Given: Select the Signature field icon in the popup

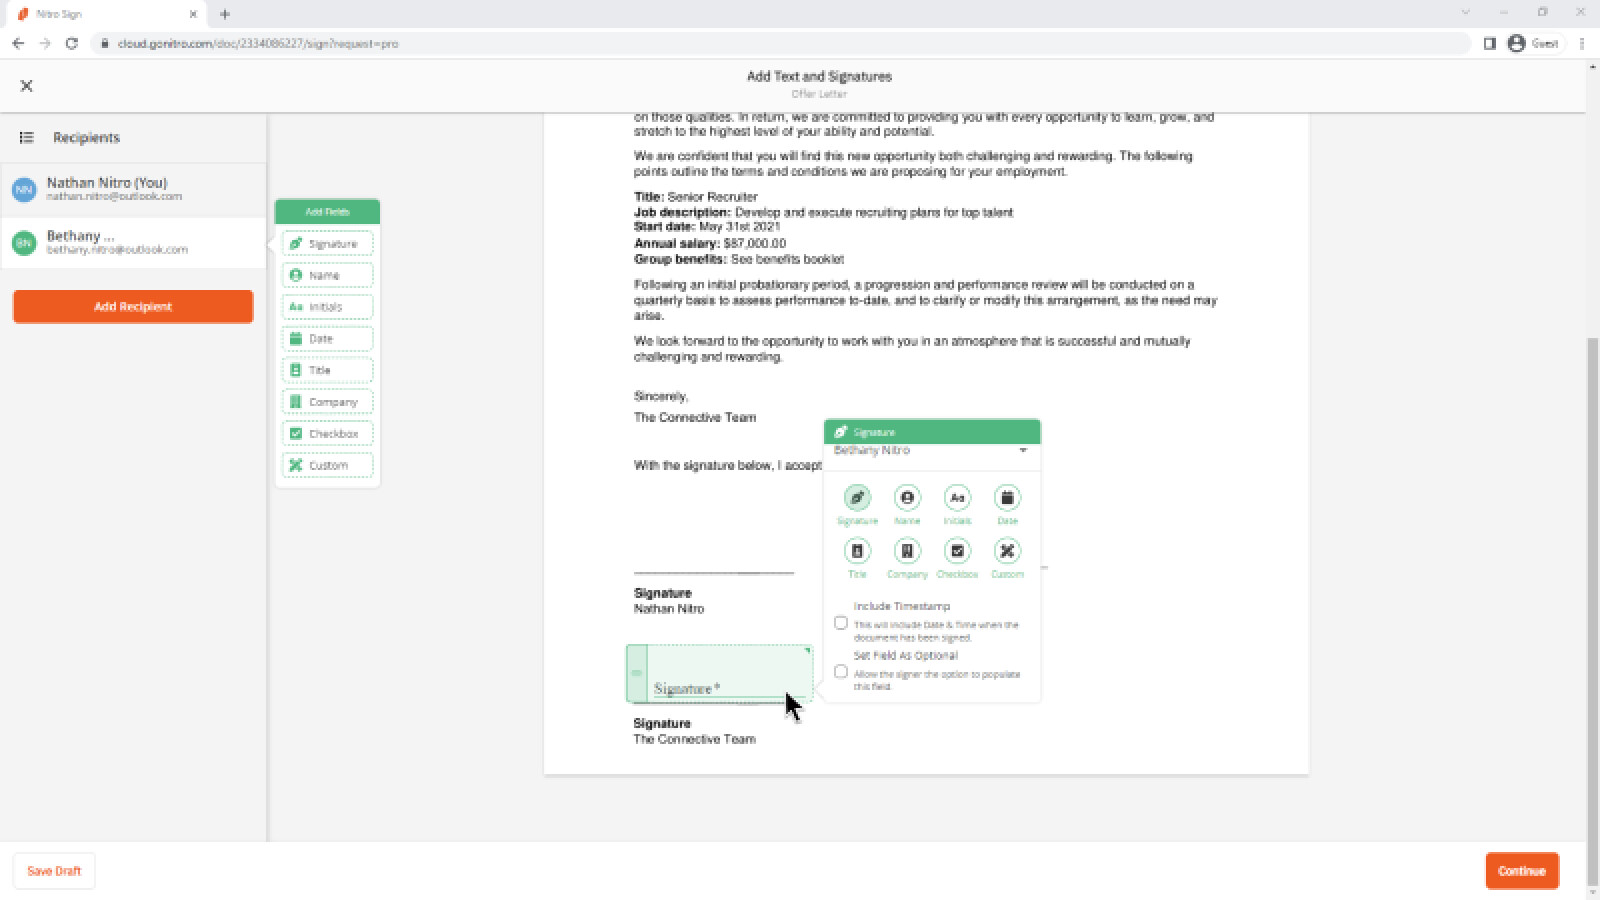Looking at the screenshot, I should tap(857, 498).
